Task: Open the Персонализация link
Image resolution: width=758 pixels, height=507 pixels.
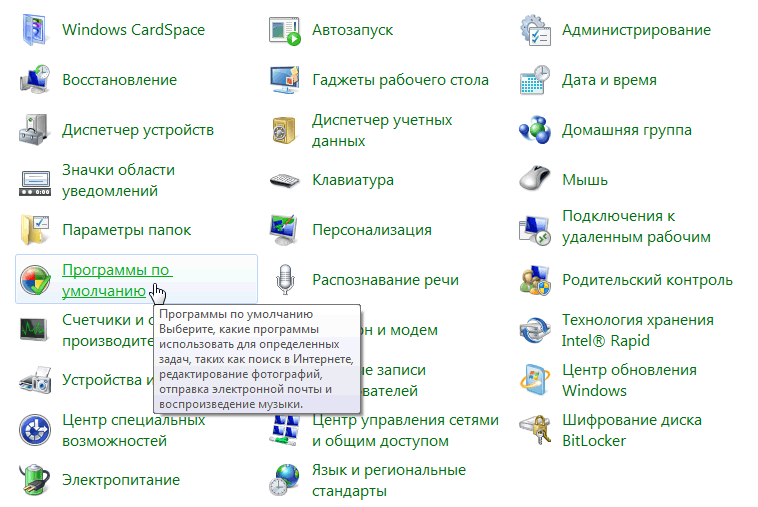Action: pyautogui.click(x=372, y=230)
